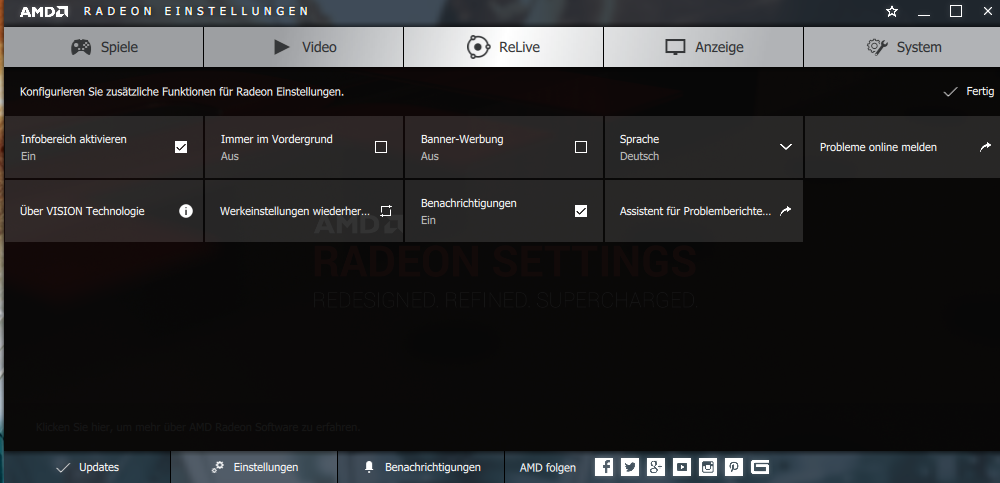Open AMD Instagram icon
Viewport: 1000px width, 483px height.
click(708, 467)
